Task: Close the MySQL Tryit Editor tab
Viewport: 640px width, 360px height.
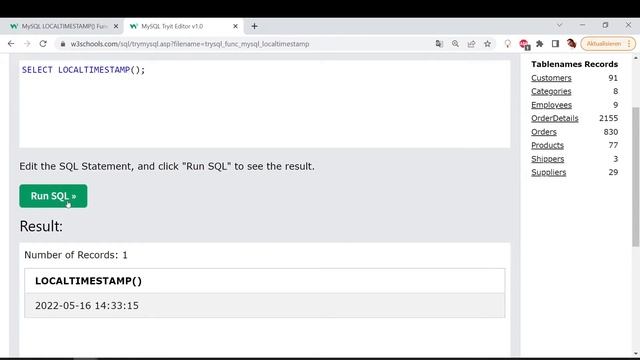Action: [236, 26]
